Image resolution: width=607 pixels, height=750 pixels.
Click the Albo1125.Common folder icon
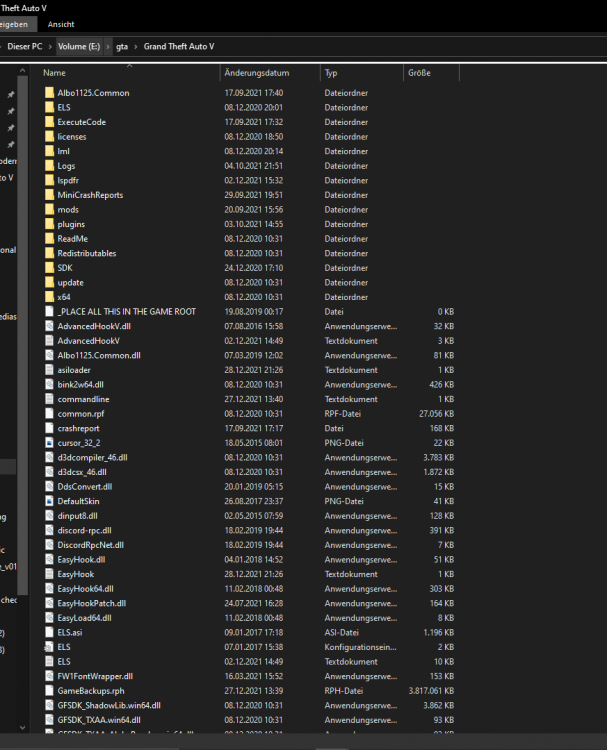click(49, 93)
